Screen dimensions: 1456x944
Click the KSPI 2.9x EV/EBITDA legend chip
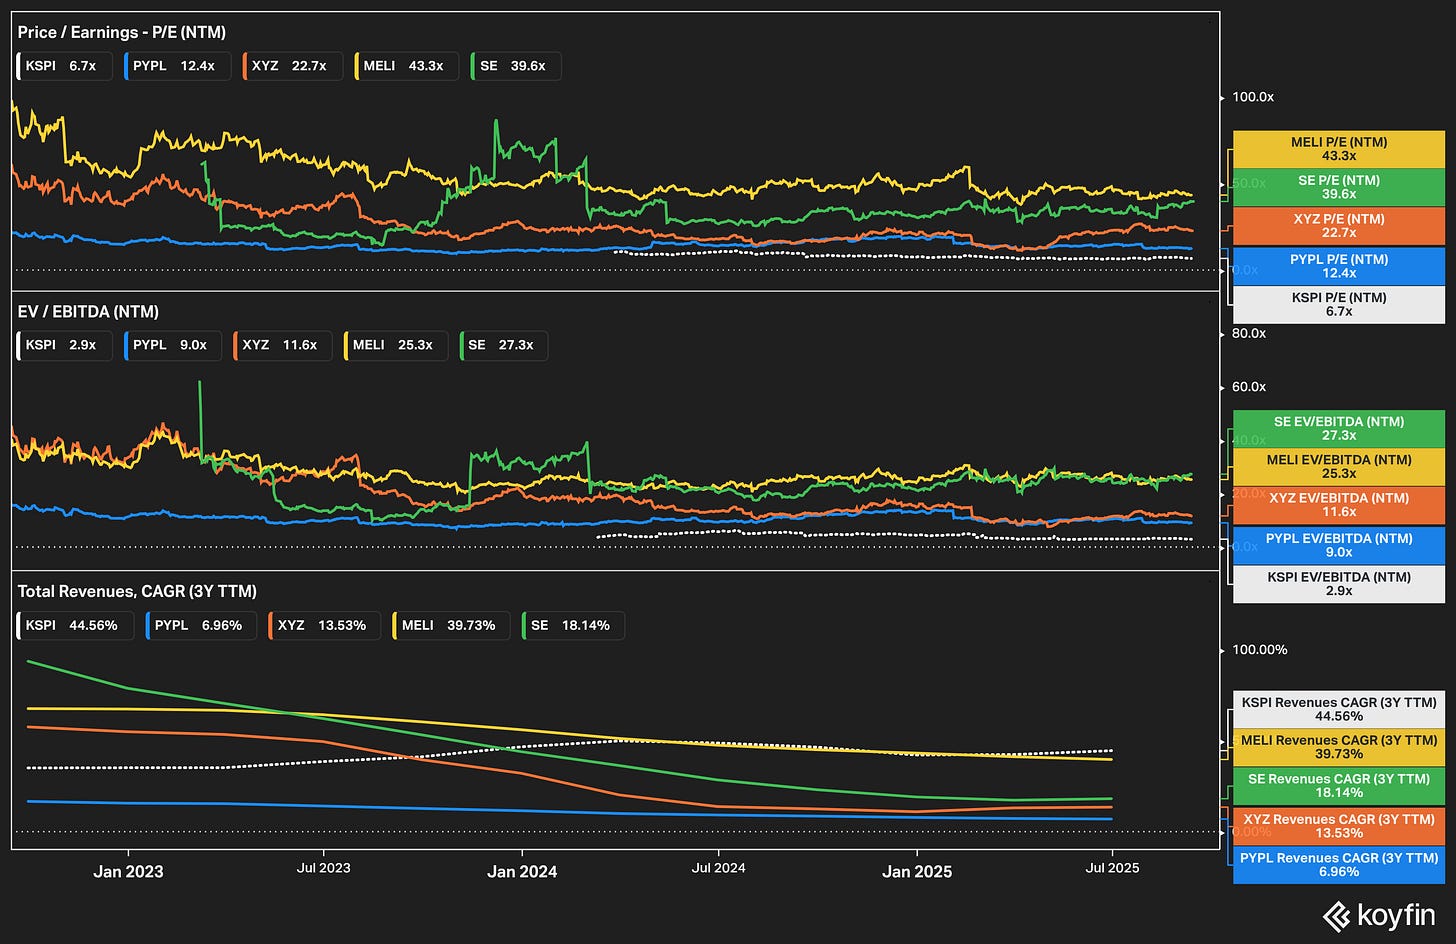coord(64,345)
